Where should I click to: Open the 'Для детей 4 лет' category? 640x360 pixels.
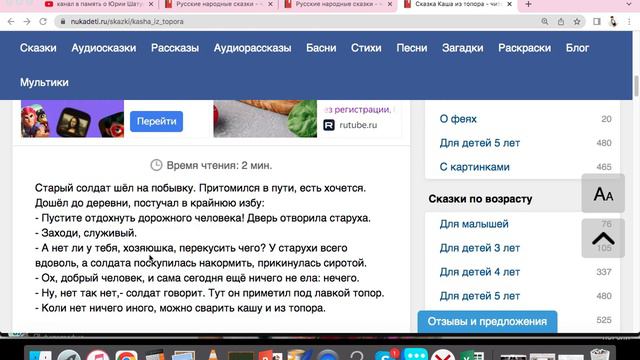click(480, 272)
